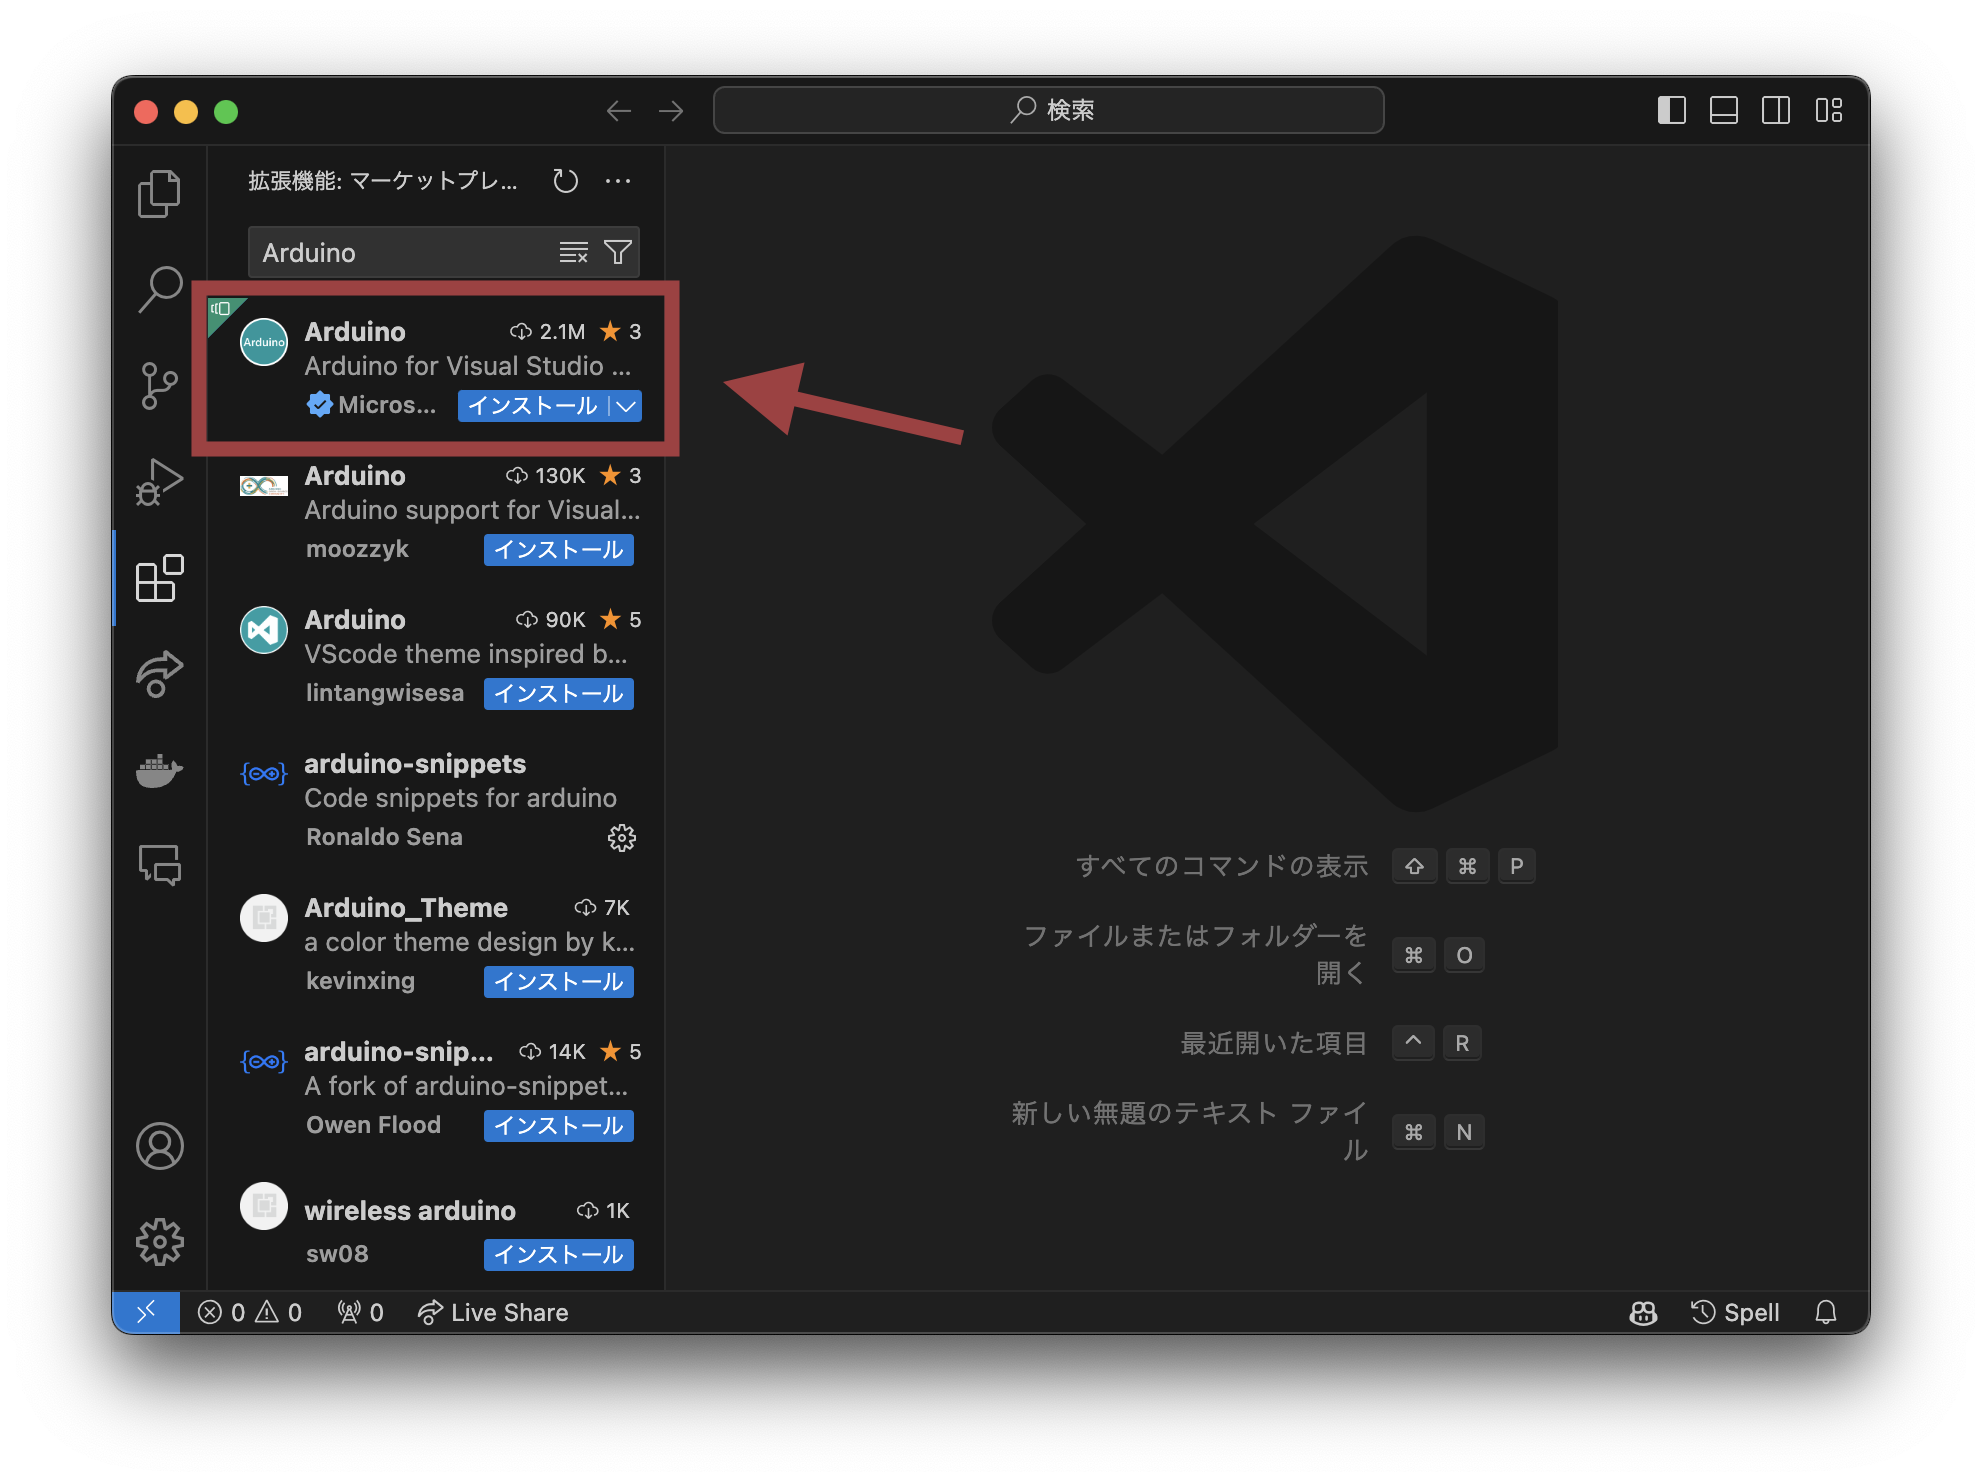Select the Search icon in the activity bar

tap(160, 289)
